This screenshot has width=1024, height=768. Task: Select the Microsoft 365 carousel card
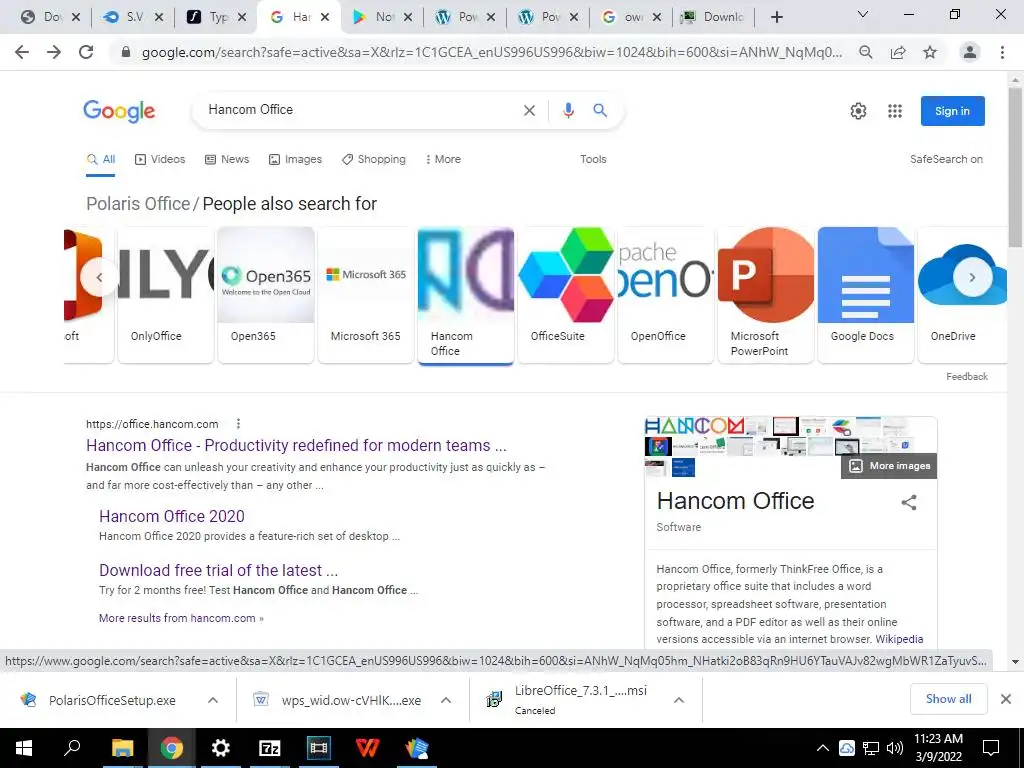pos(366,294)
